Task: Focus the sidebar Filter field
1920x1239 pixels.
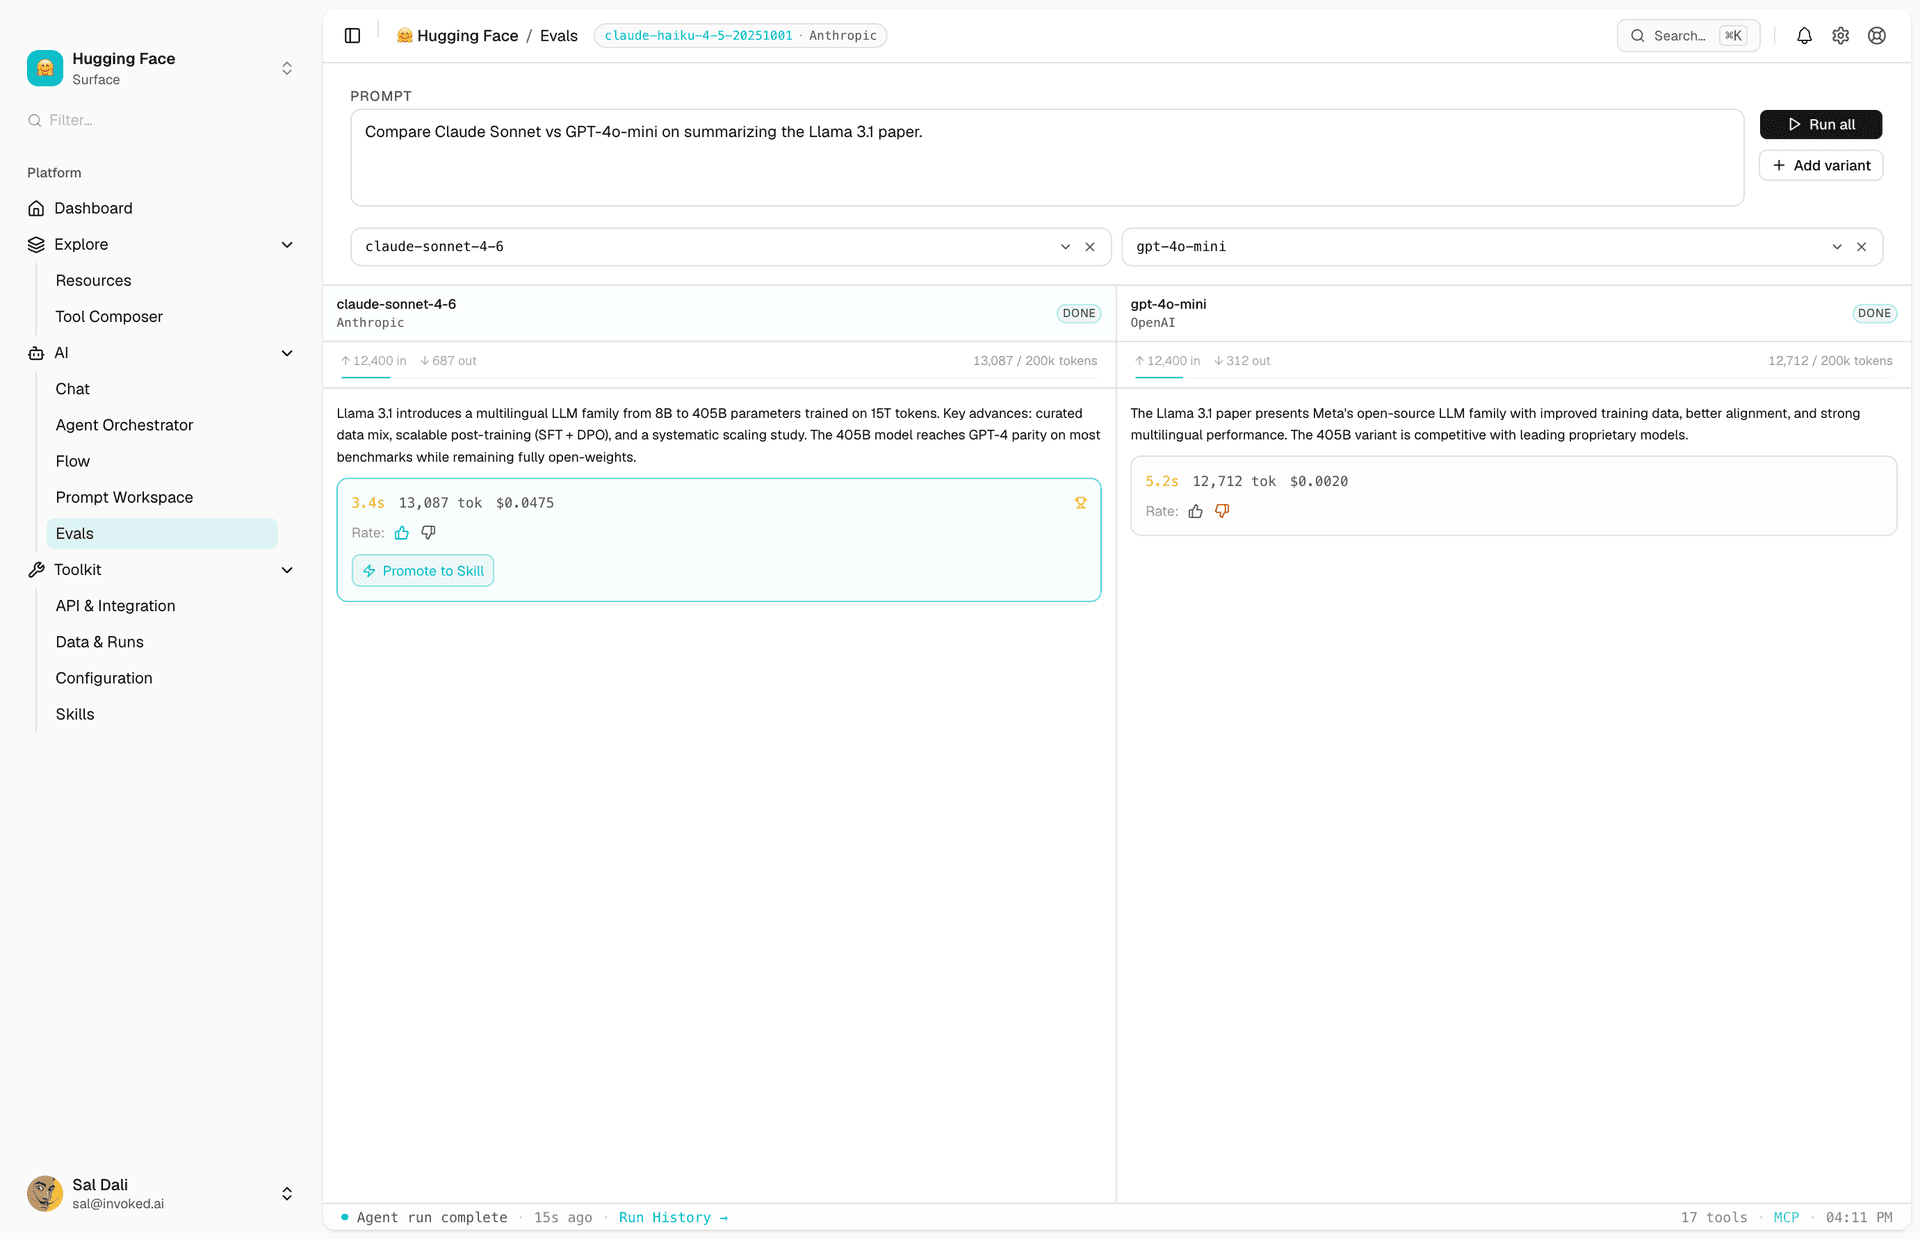Action: tap(160, 120)
